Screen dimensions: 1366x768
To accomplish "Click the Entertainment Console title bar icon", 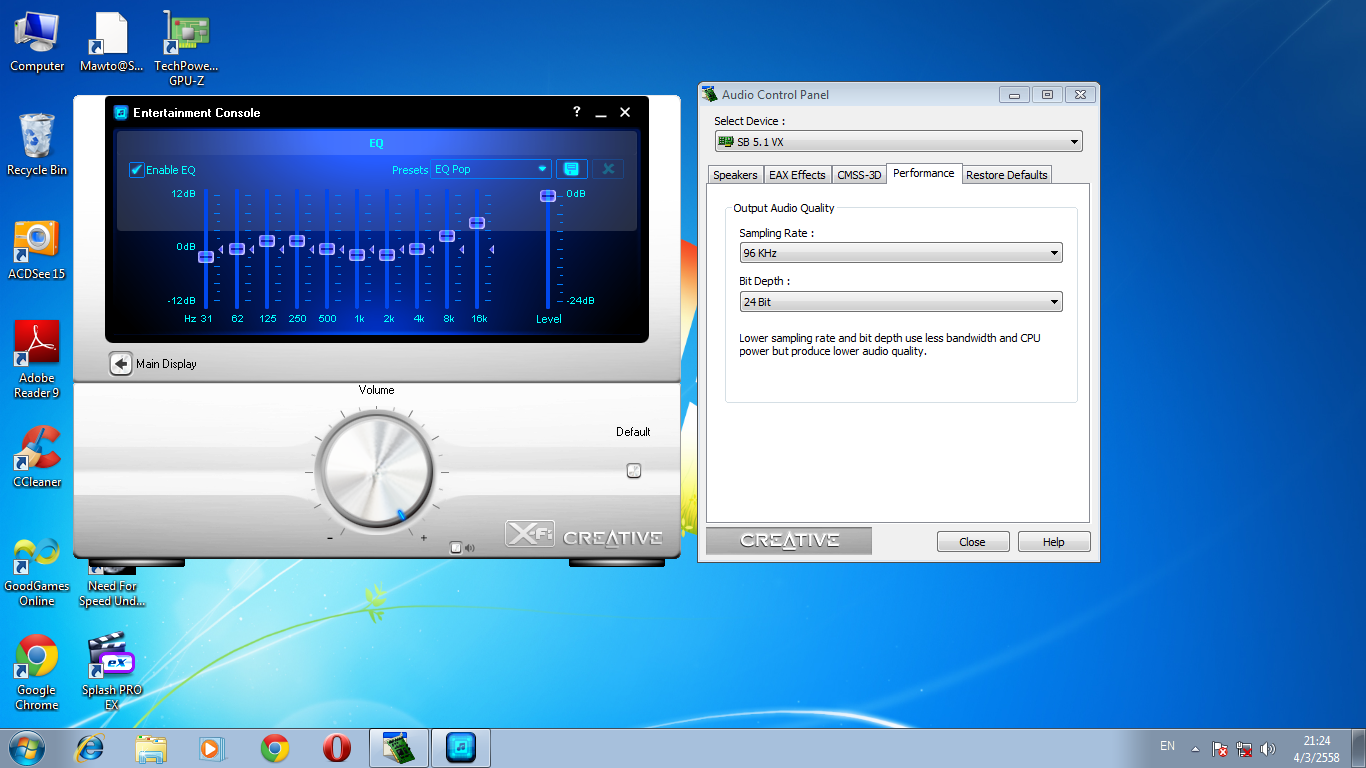I will tap(121, 112).
